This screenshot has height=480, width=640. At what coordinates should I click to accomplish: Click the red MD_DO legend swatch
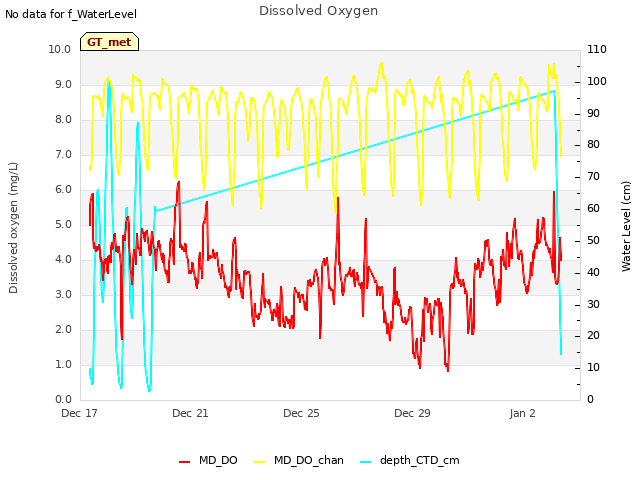click(184, 462)
